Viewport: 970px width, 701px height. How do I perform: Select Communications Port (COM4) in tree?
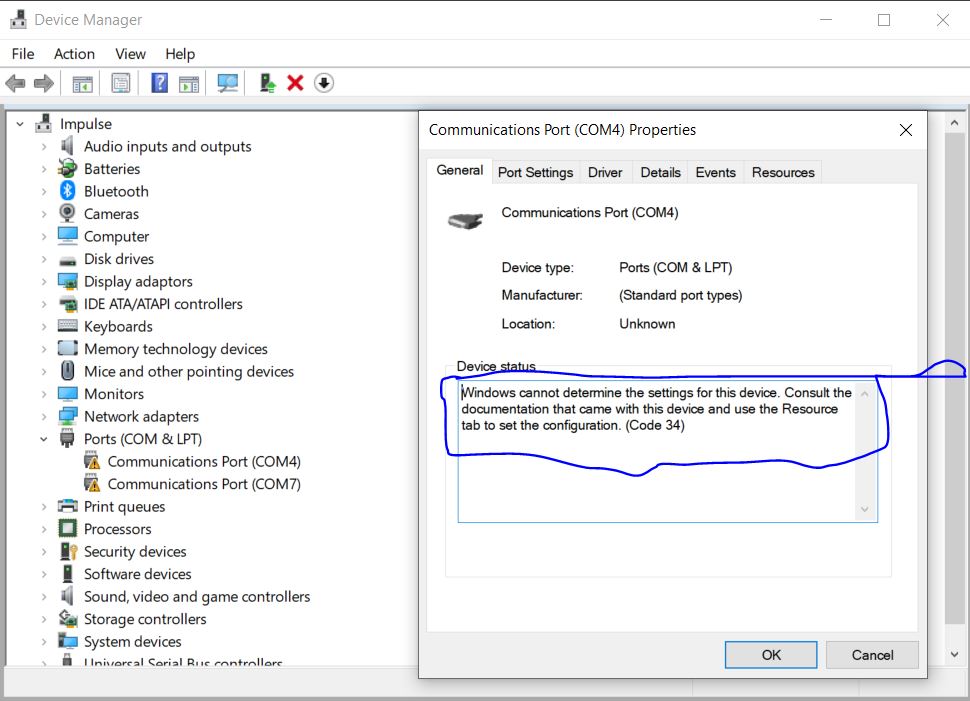(x=204, y=462)
